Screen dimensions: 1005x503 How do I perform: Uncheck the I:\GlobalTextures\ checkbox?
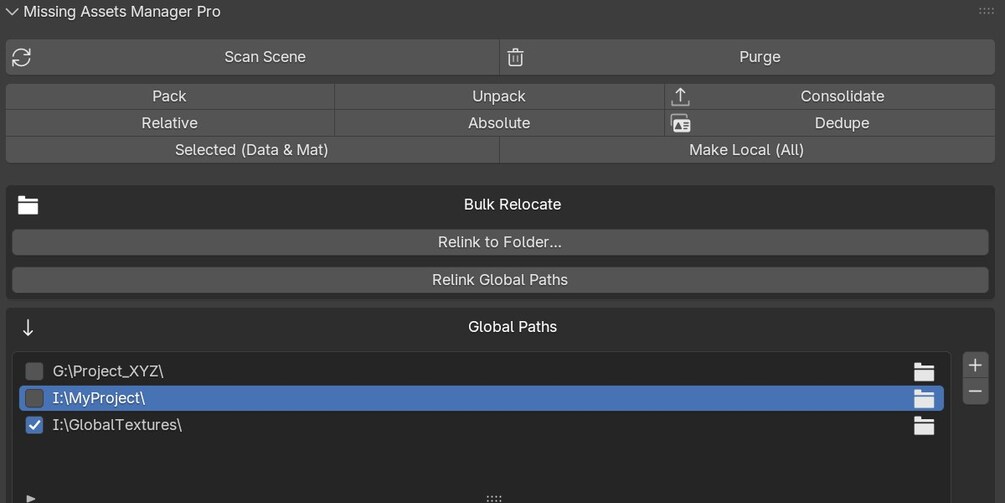click(x=34, y=425)
